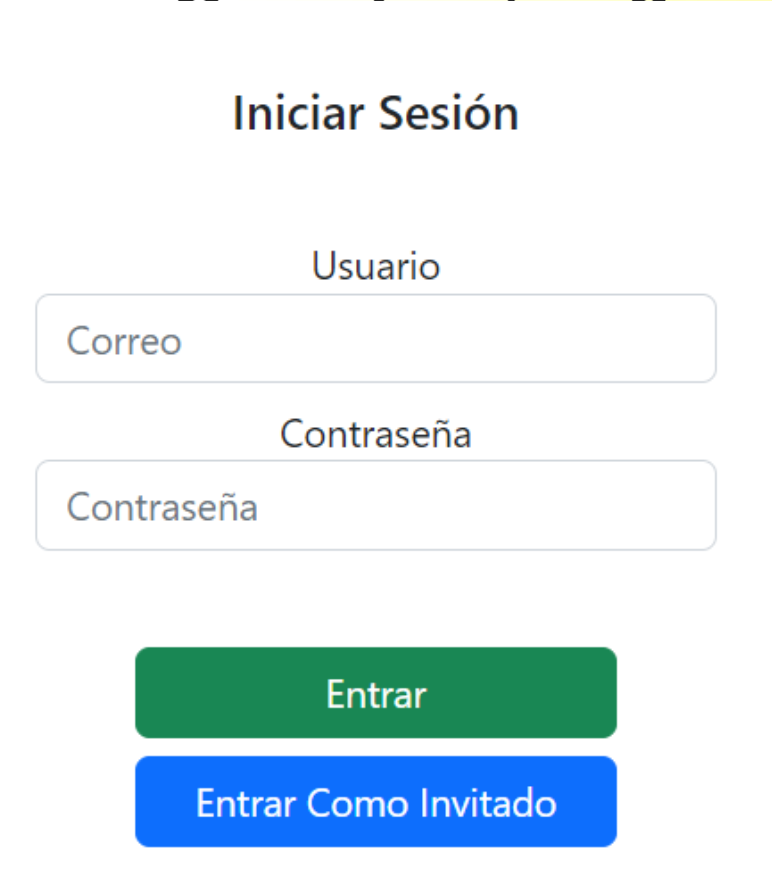The height and width of the screenshot is (891, 772).
Task: Click the Contraseña label above password box
Action: [x=376, y=434]
